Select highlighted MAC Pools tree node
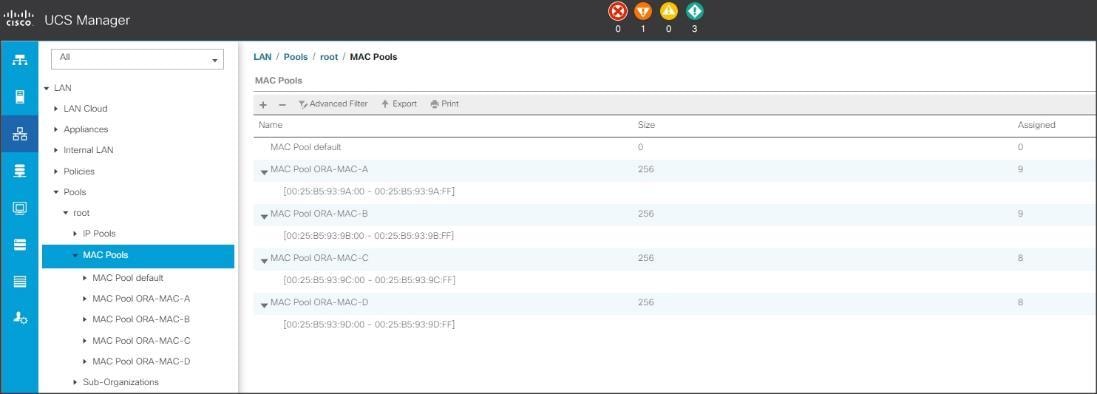Viewport: 1097px width, 394px height. (x=138, y=255)
